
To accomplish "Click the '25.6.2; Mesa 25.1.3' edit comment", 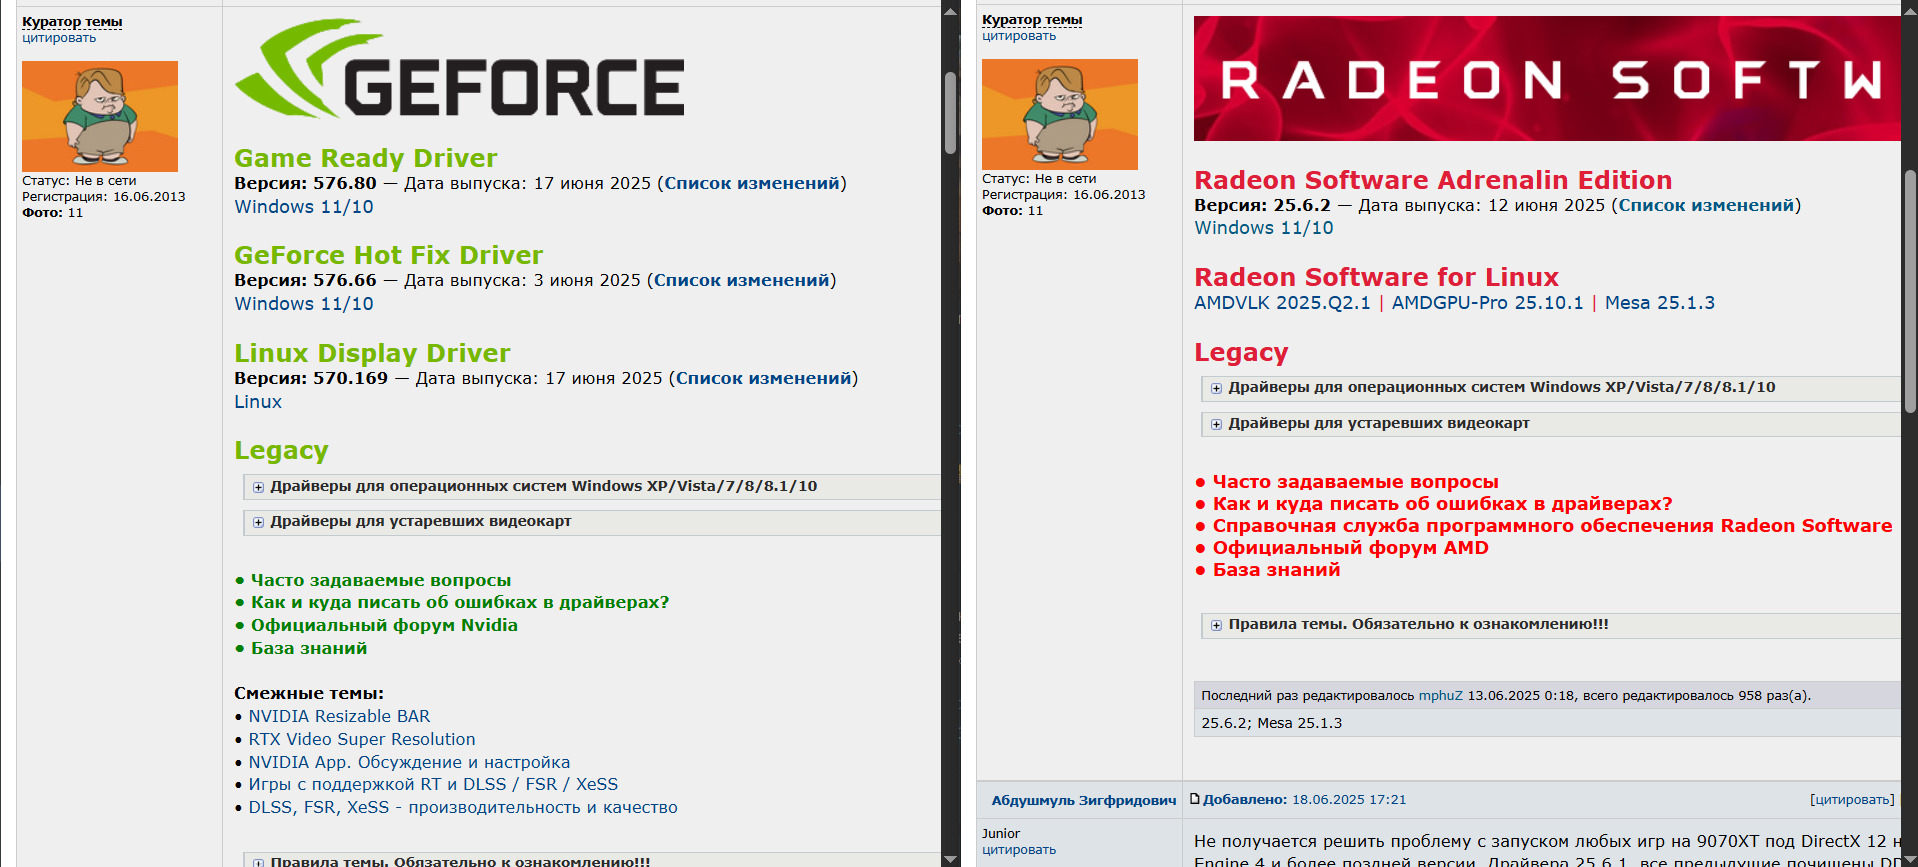I will coord(1272,723).
